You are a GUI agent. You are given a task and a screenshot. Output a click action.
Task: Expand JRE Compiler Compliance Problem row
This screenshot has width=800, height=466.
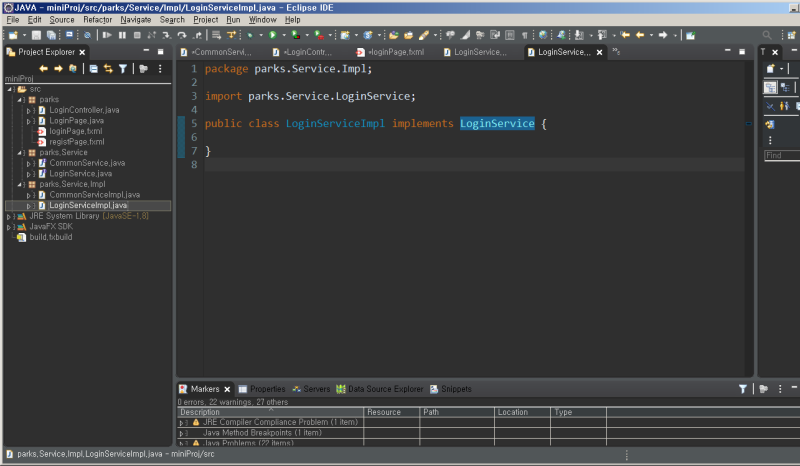point(181,423)
